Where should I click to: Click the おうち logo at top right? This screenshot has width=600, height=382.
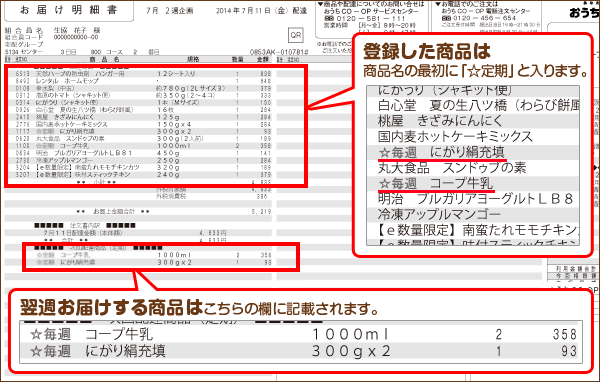[584, 13]
